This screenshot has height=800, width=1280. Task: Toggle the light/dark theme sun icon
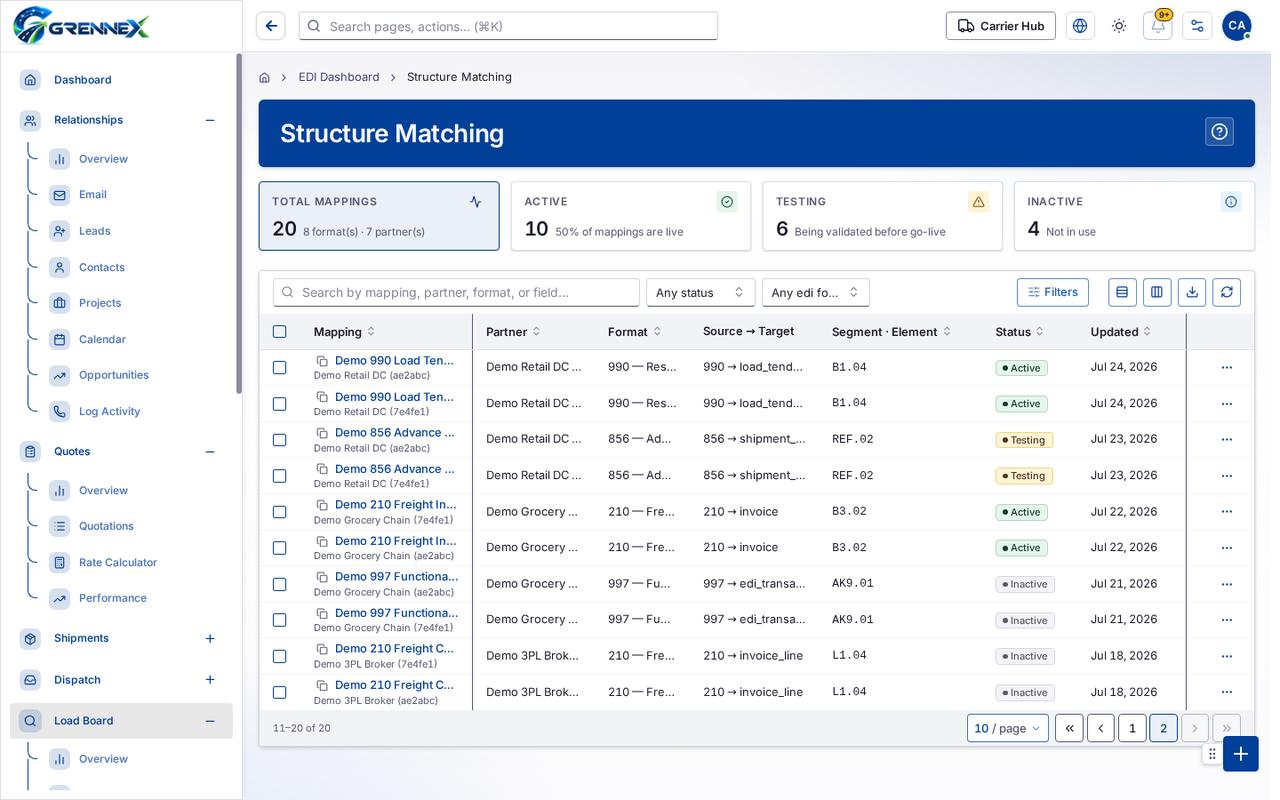coord(1119,26)
